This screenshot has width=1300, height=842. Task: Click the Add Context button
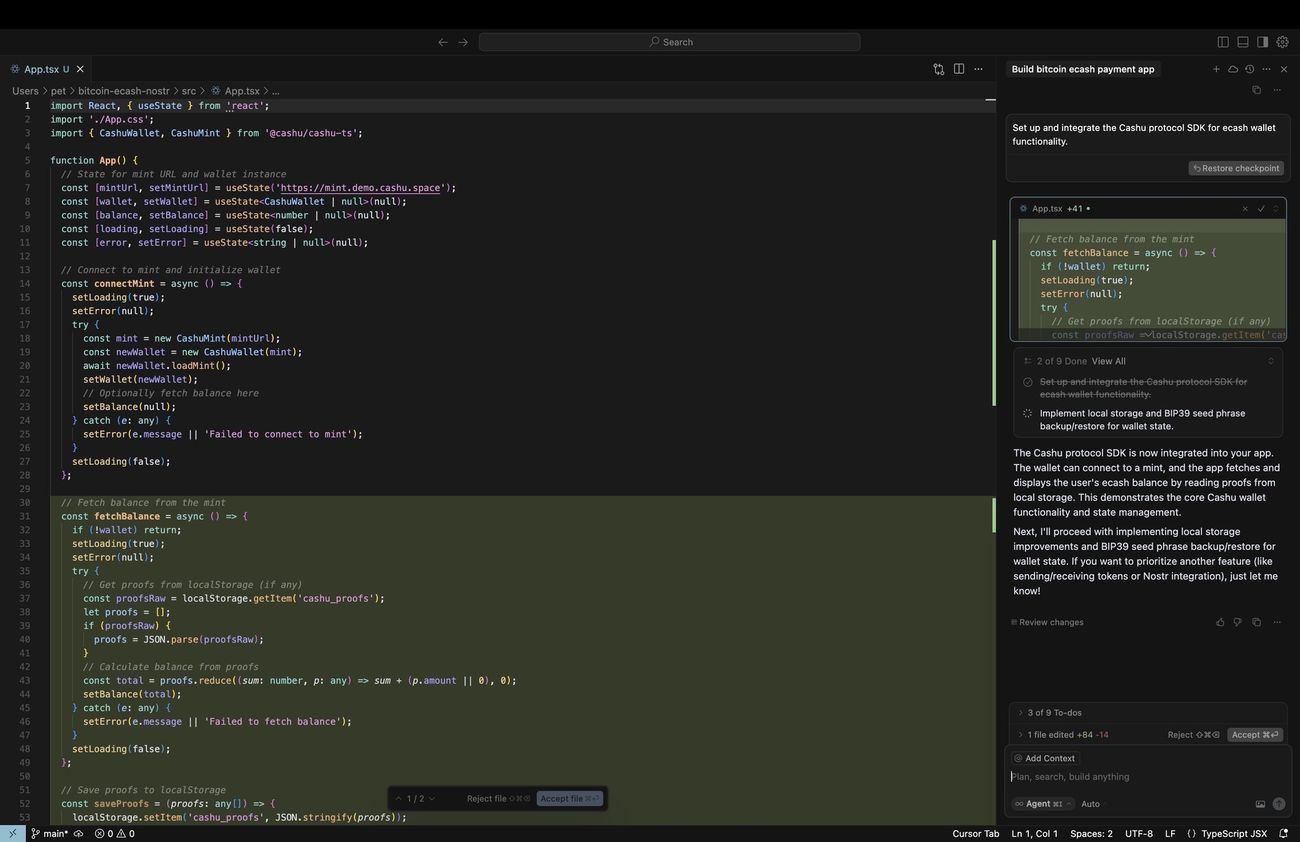(x=1045, y=758)
